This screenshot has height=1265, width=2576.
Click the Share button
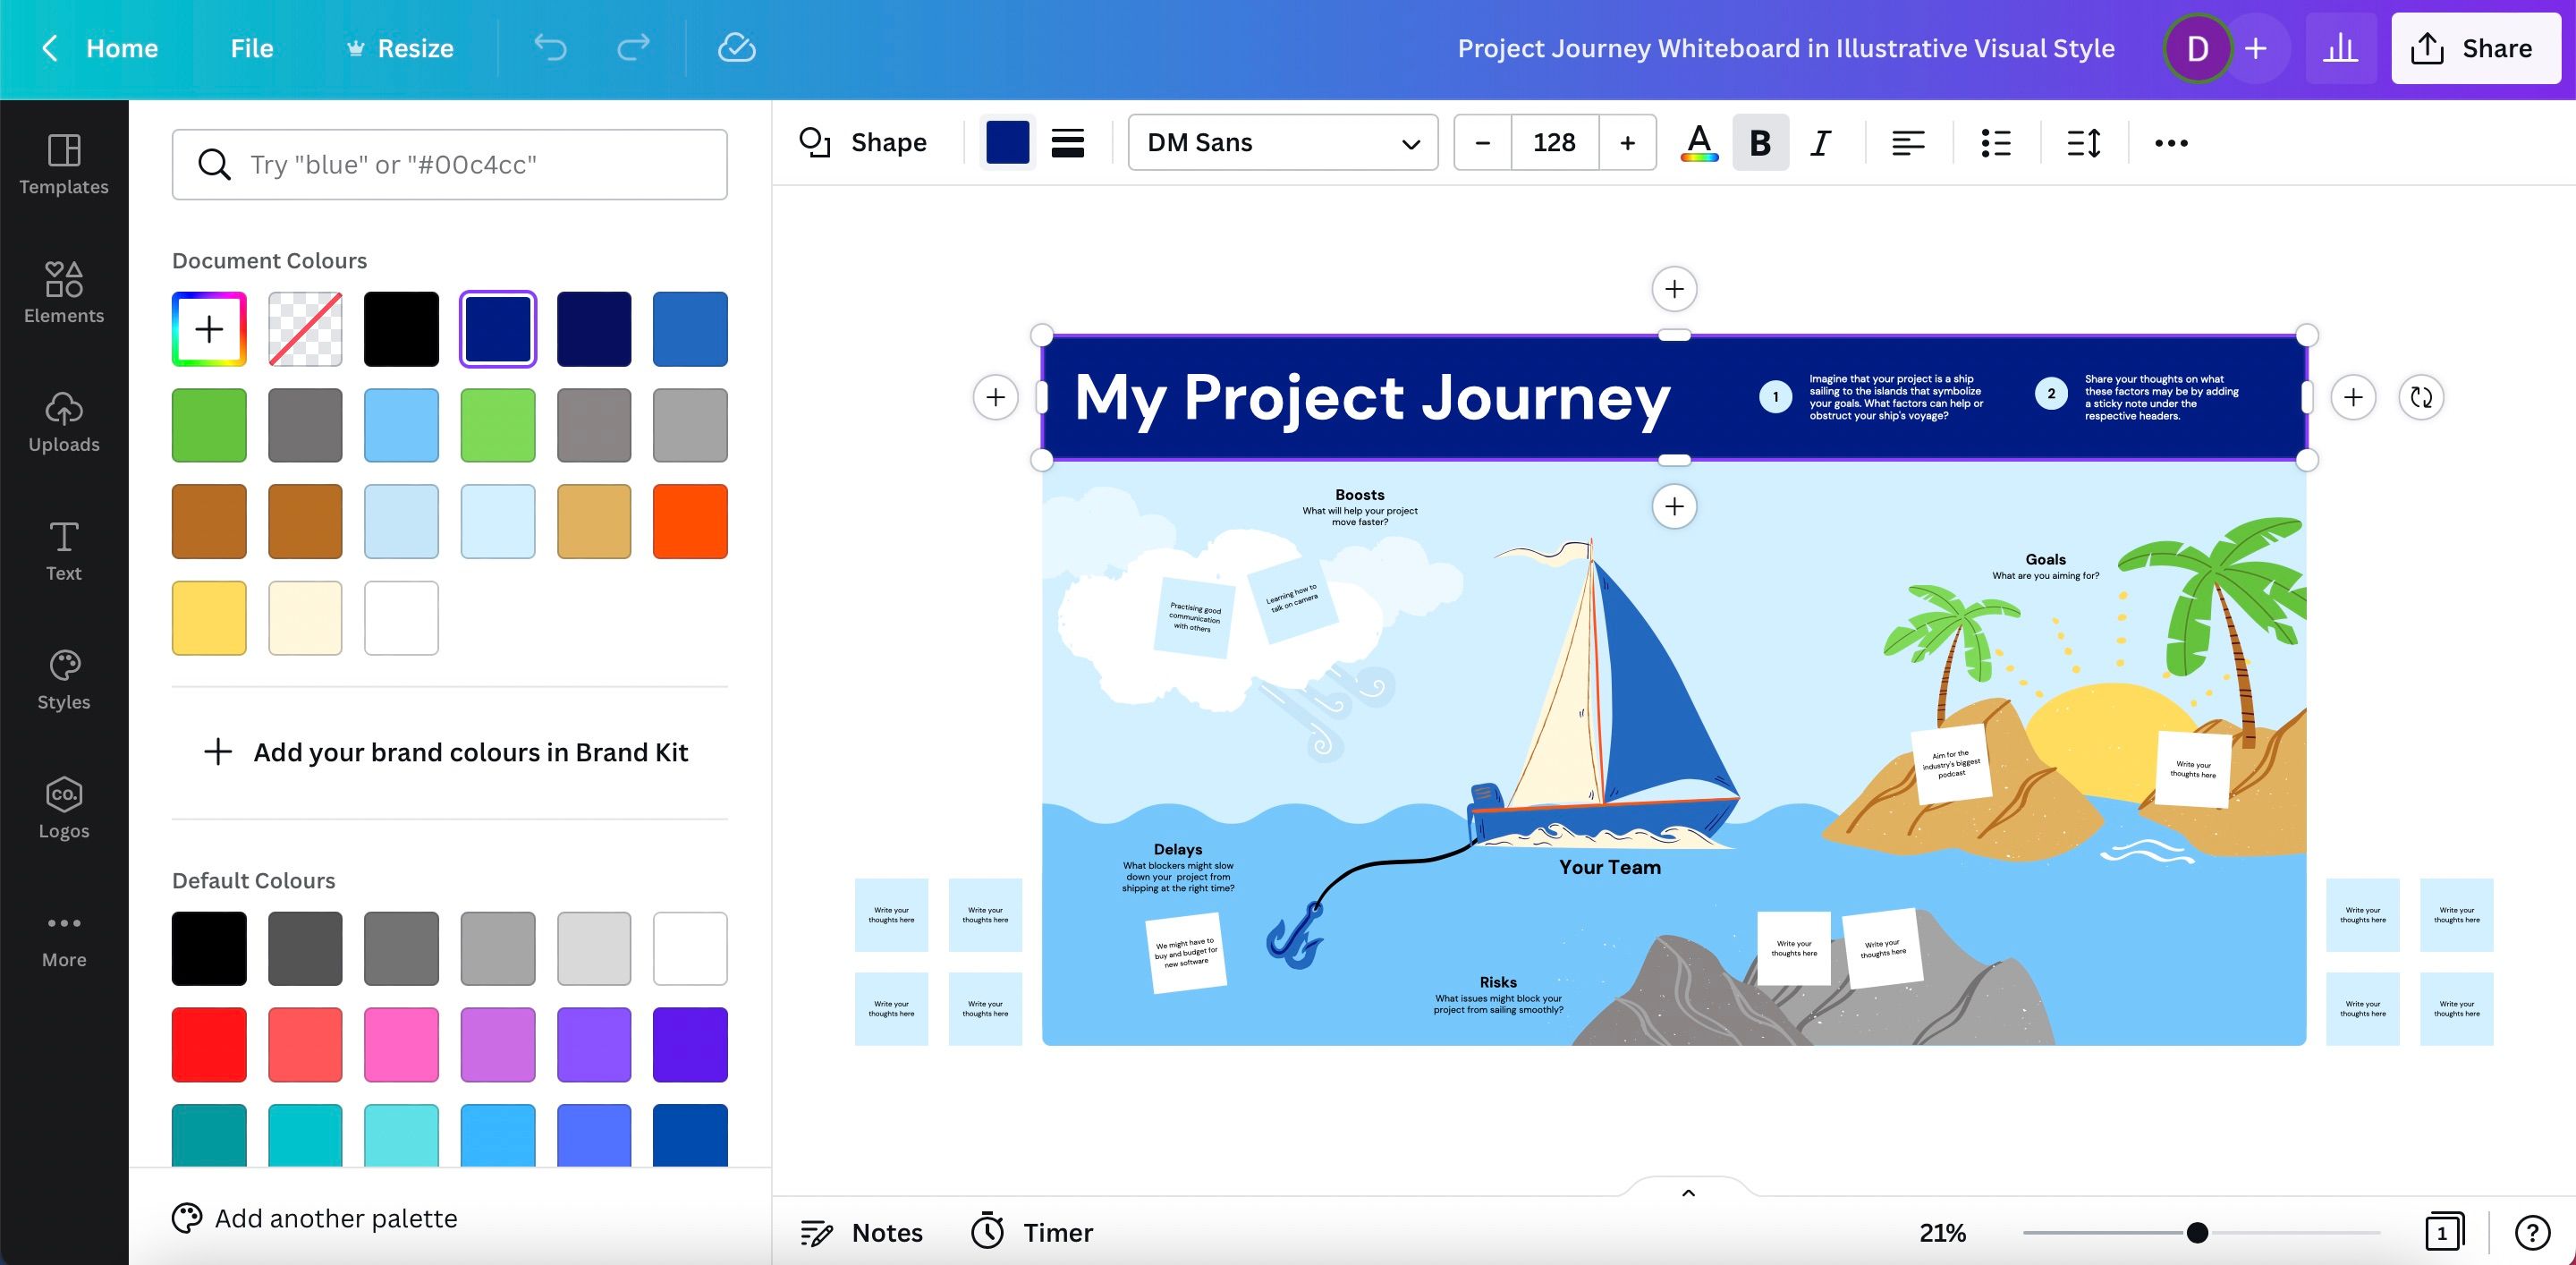2474,48
